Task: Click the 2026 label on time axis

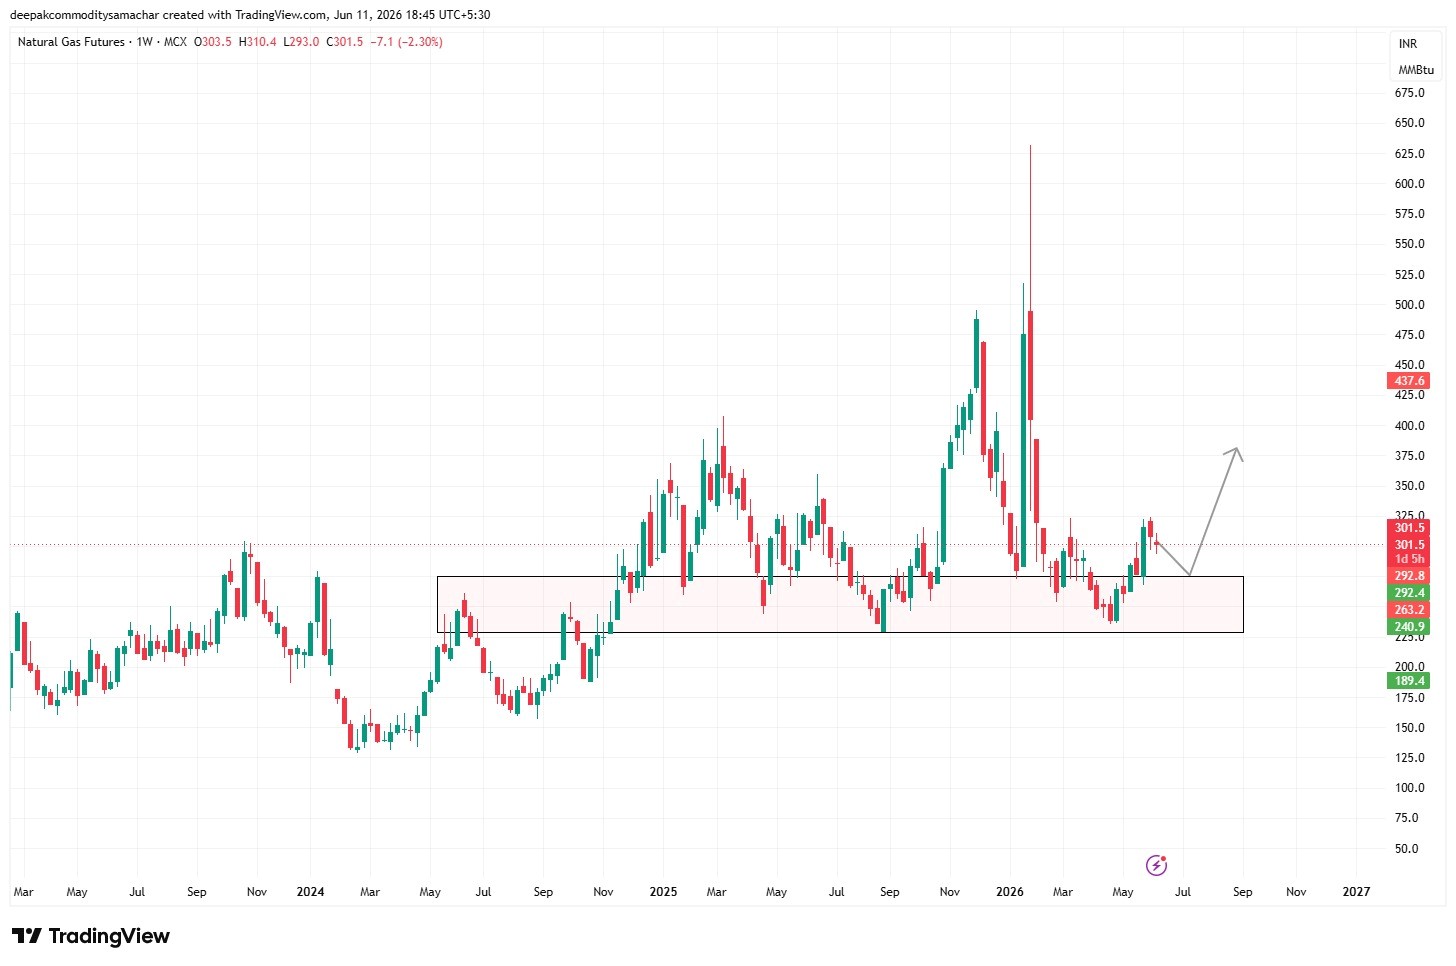Action: pos(1010,892)
